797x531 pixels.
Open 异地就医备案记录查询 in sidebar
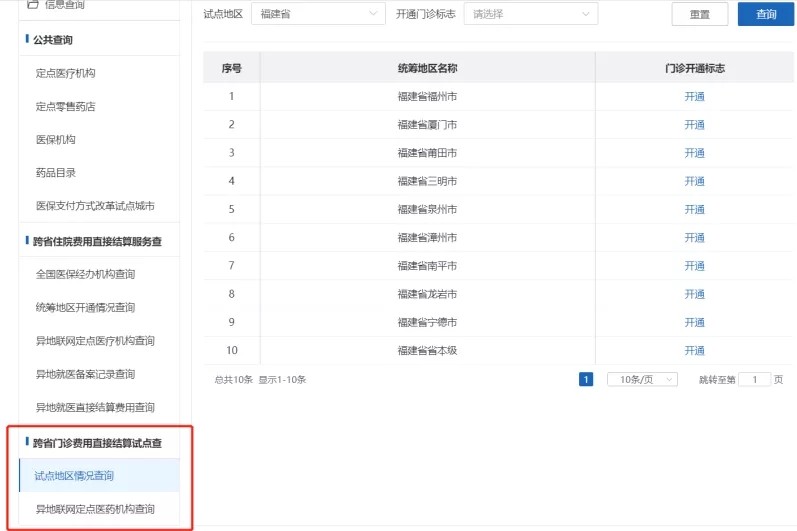tap(85, 374)
